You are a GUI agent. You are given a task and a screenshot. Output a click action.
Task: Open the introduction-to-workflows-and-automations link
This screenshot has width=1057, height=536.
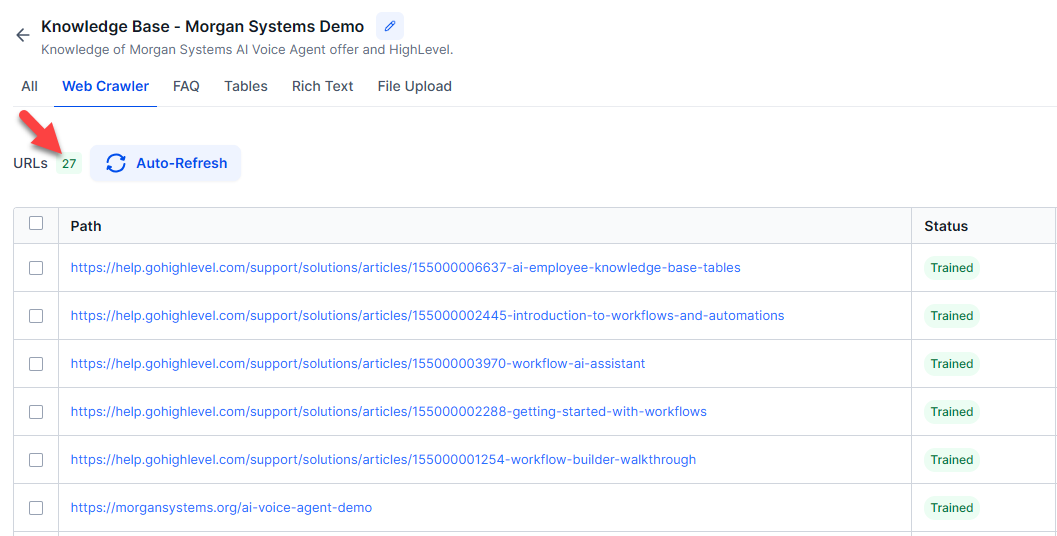pyautogui.click(x=427, y=316)
